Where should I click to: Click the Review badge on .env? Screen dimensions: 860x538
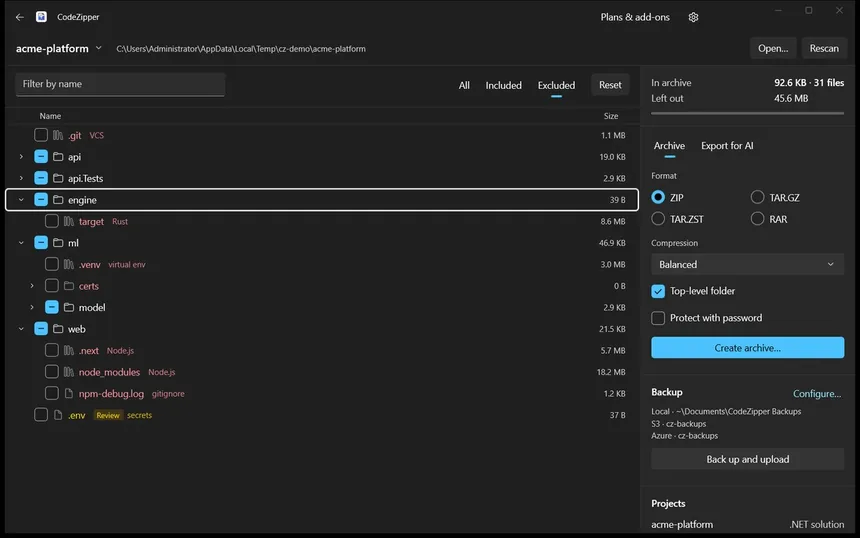(x=108, y=415)
